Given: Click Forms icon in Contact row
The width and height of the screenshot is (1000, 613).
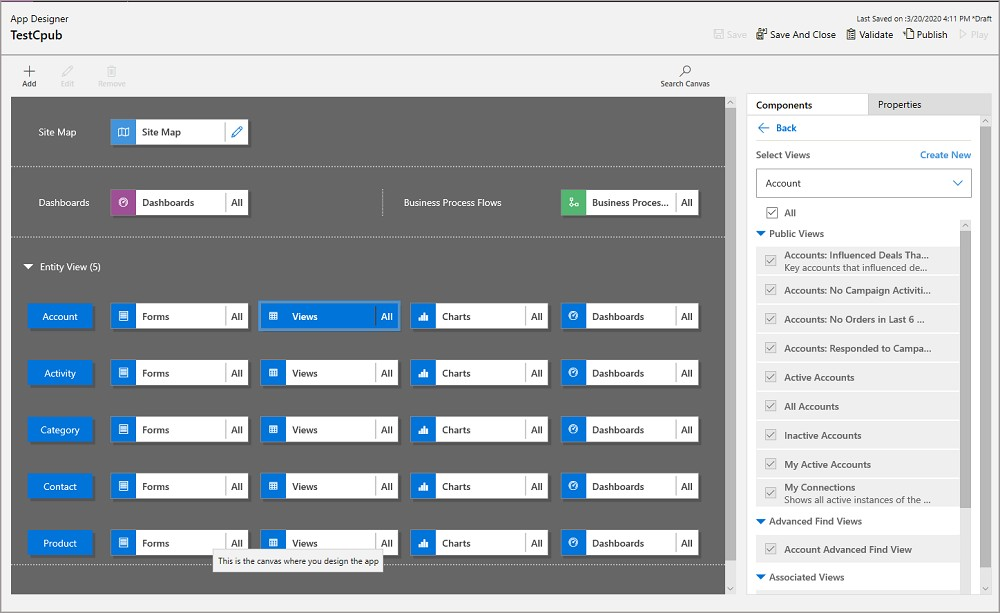Looking at the screenshot, I should click(123, 487).
